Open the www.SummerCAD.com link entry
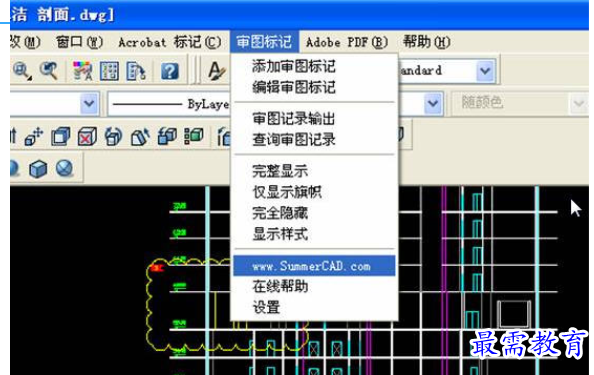 coord(314,266)
